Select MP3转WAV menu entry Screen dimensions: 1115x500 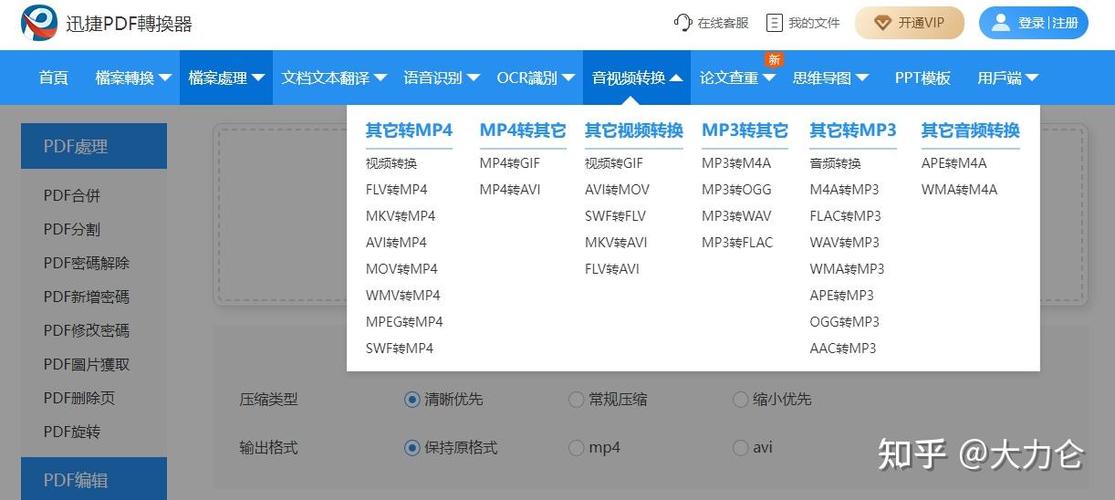[737, 216]
